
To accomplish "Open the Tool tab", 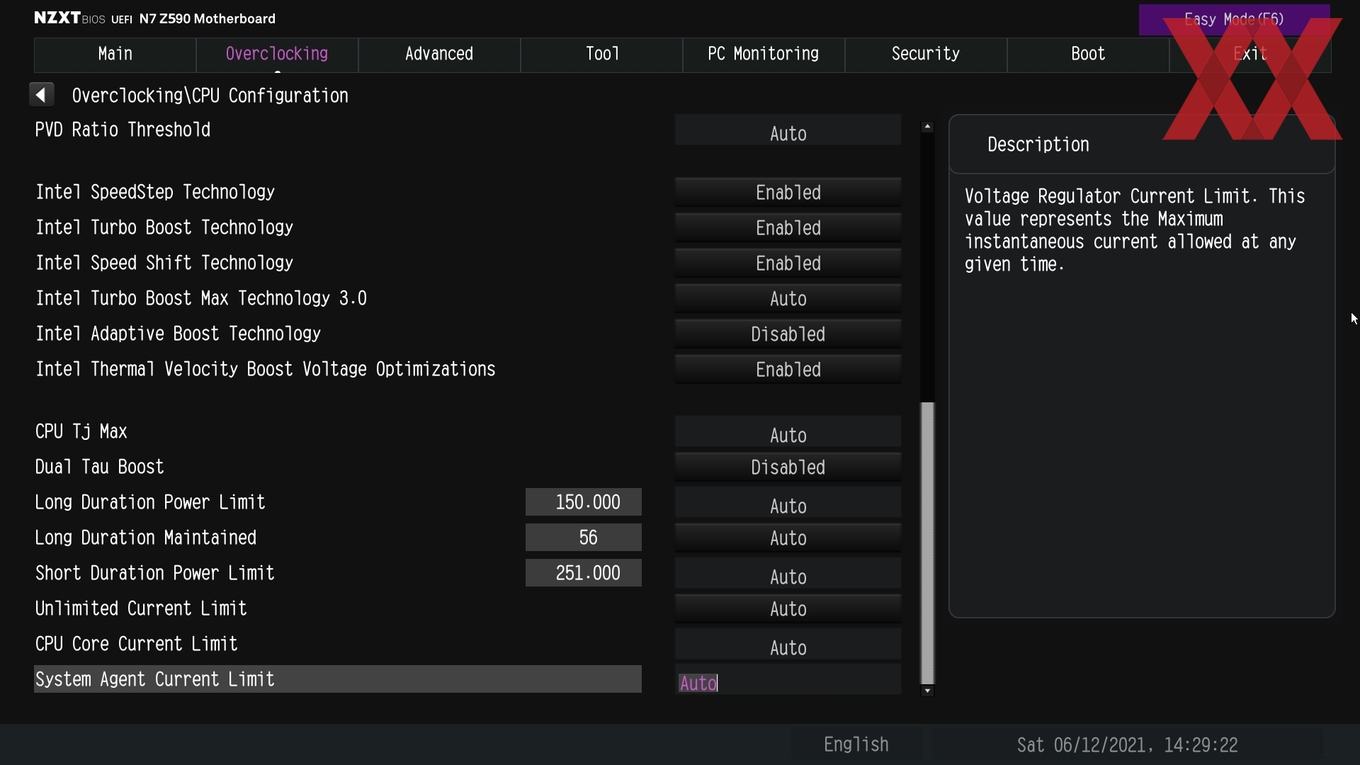I will (602, 54).
